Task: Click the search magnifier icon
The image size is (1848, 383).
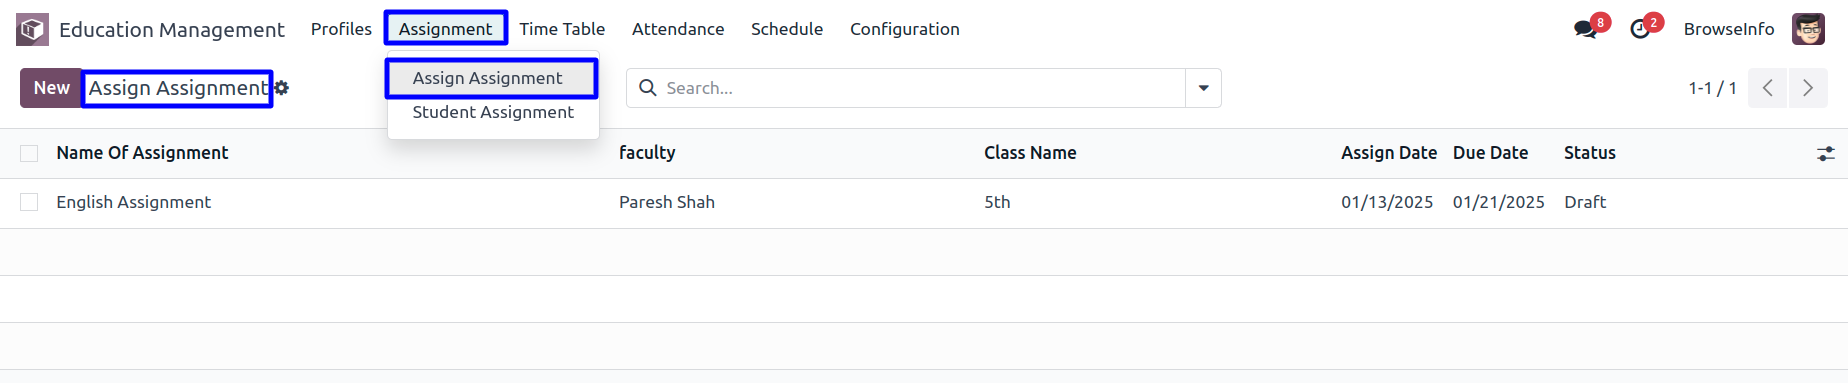Action: pyautogui.click(x=648, y=88)
